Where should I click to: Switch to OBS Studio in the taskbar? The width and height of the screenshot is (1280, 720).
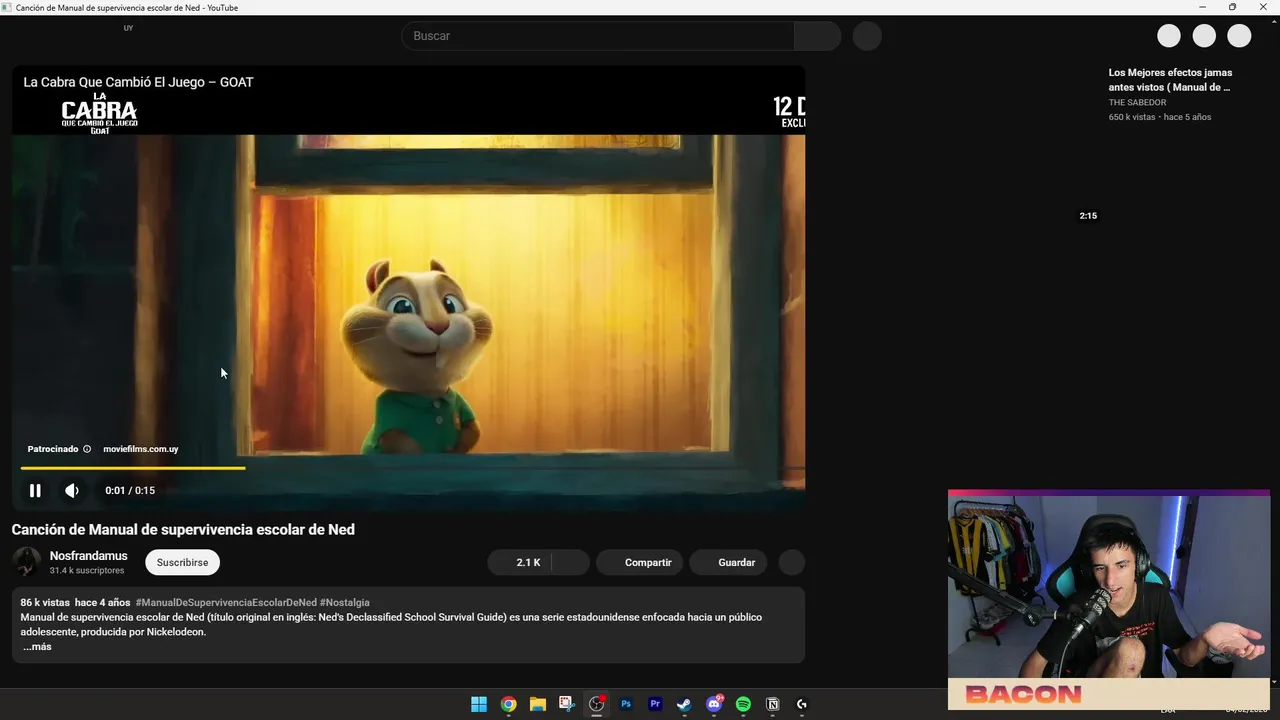click(597, 704)
